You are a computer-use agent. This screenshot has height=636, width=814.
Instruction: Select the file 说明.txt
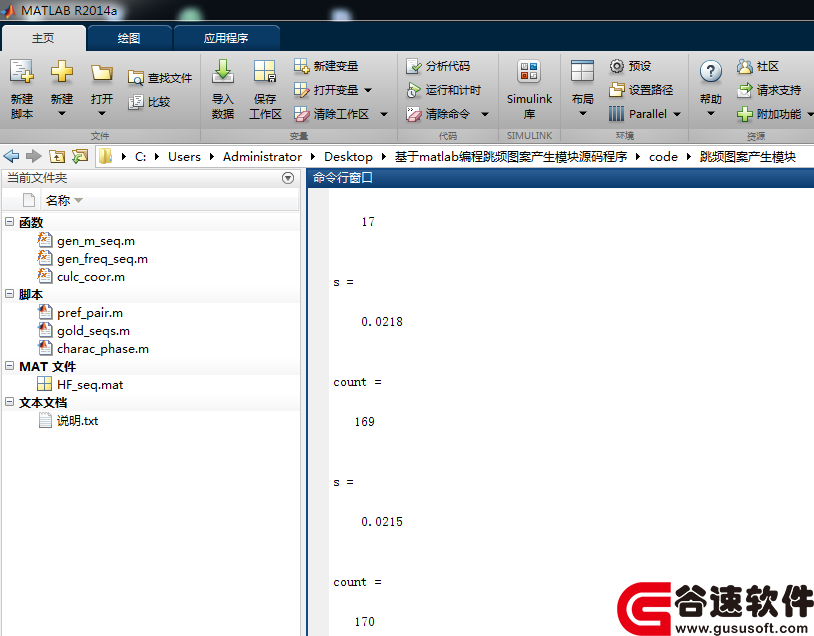(x=77, y=421)
